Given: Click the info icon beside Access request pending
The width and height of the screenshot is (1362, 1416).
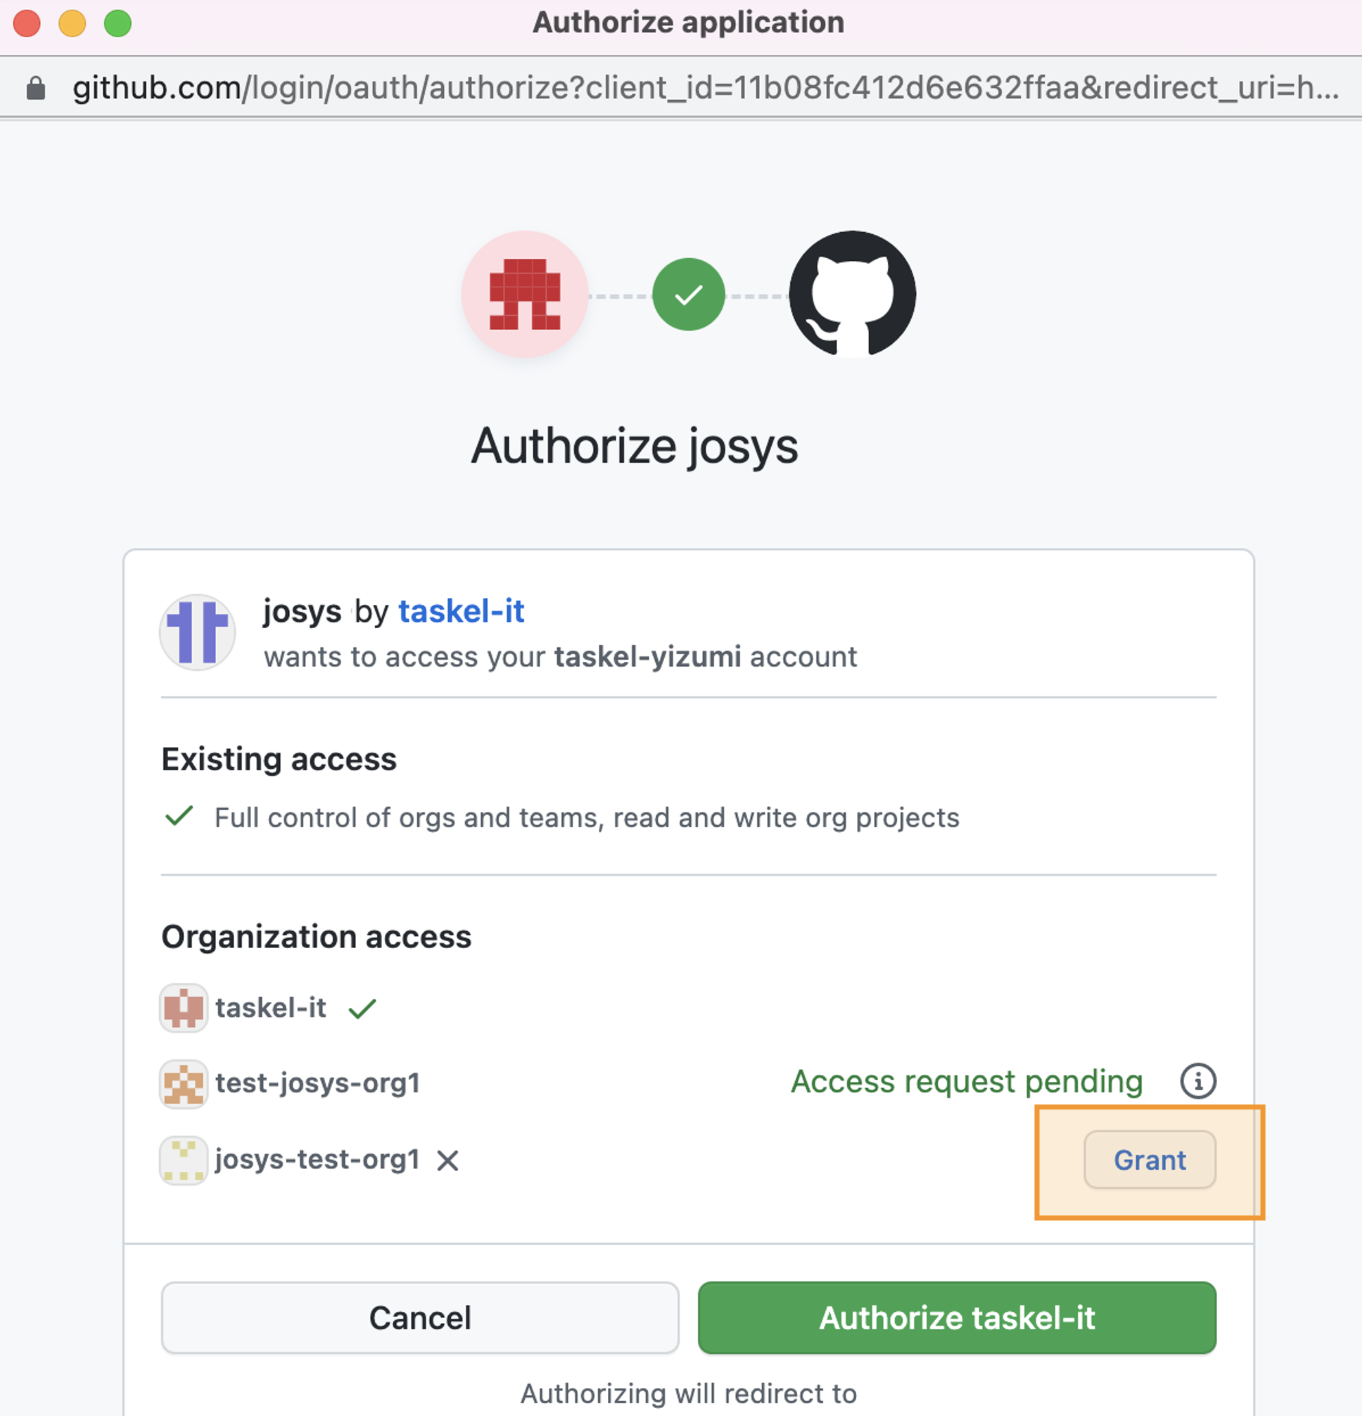Looking at the screenshot, I should pos(1198,1081).
